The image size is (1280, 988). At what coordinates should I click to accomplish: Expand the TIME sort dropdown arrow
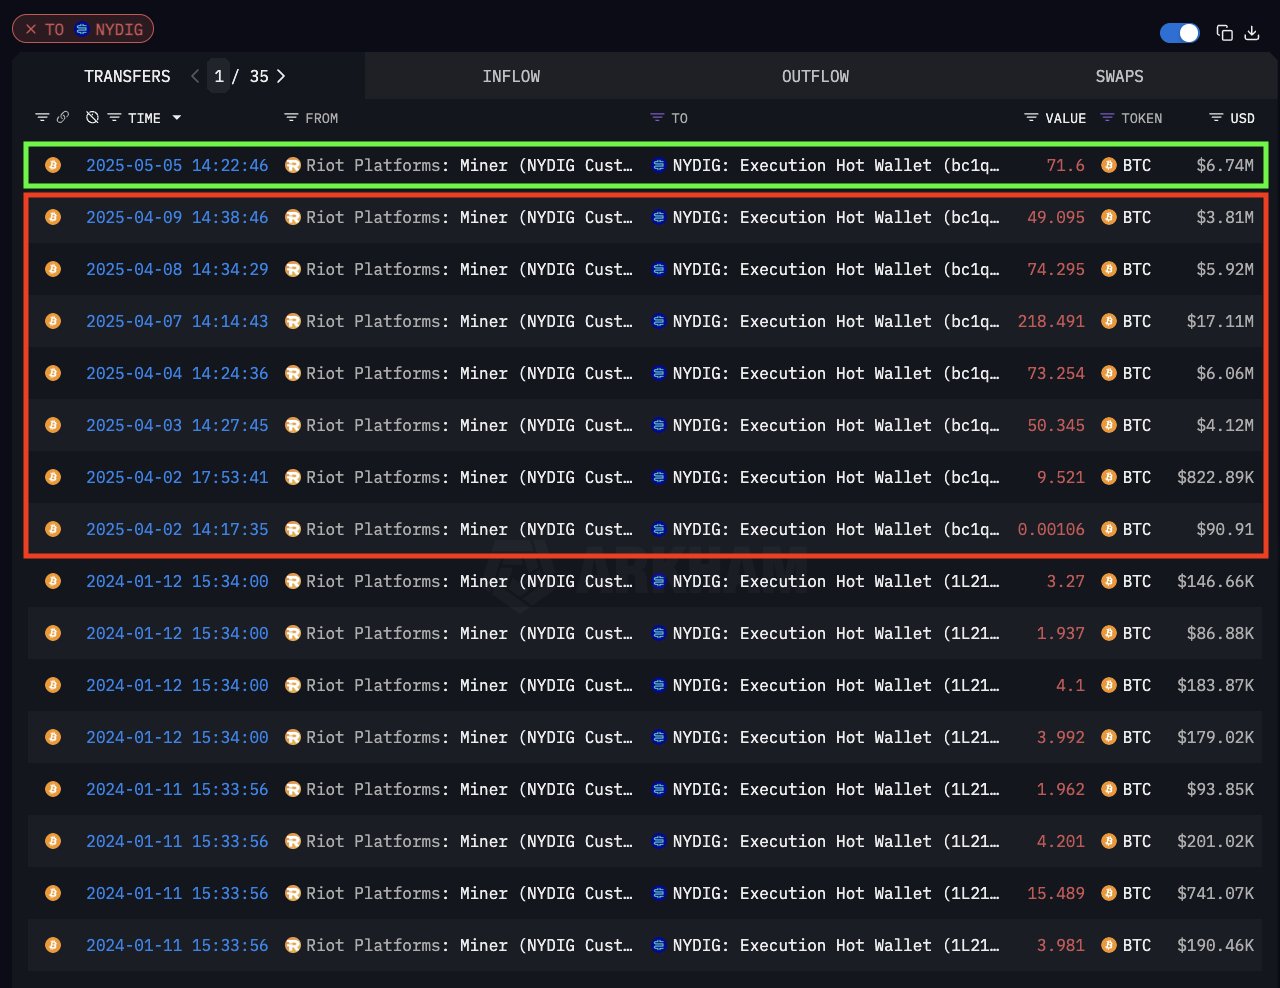177,118
